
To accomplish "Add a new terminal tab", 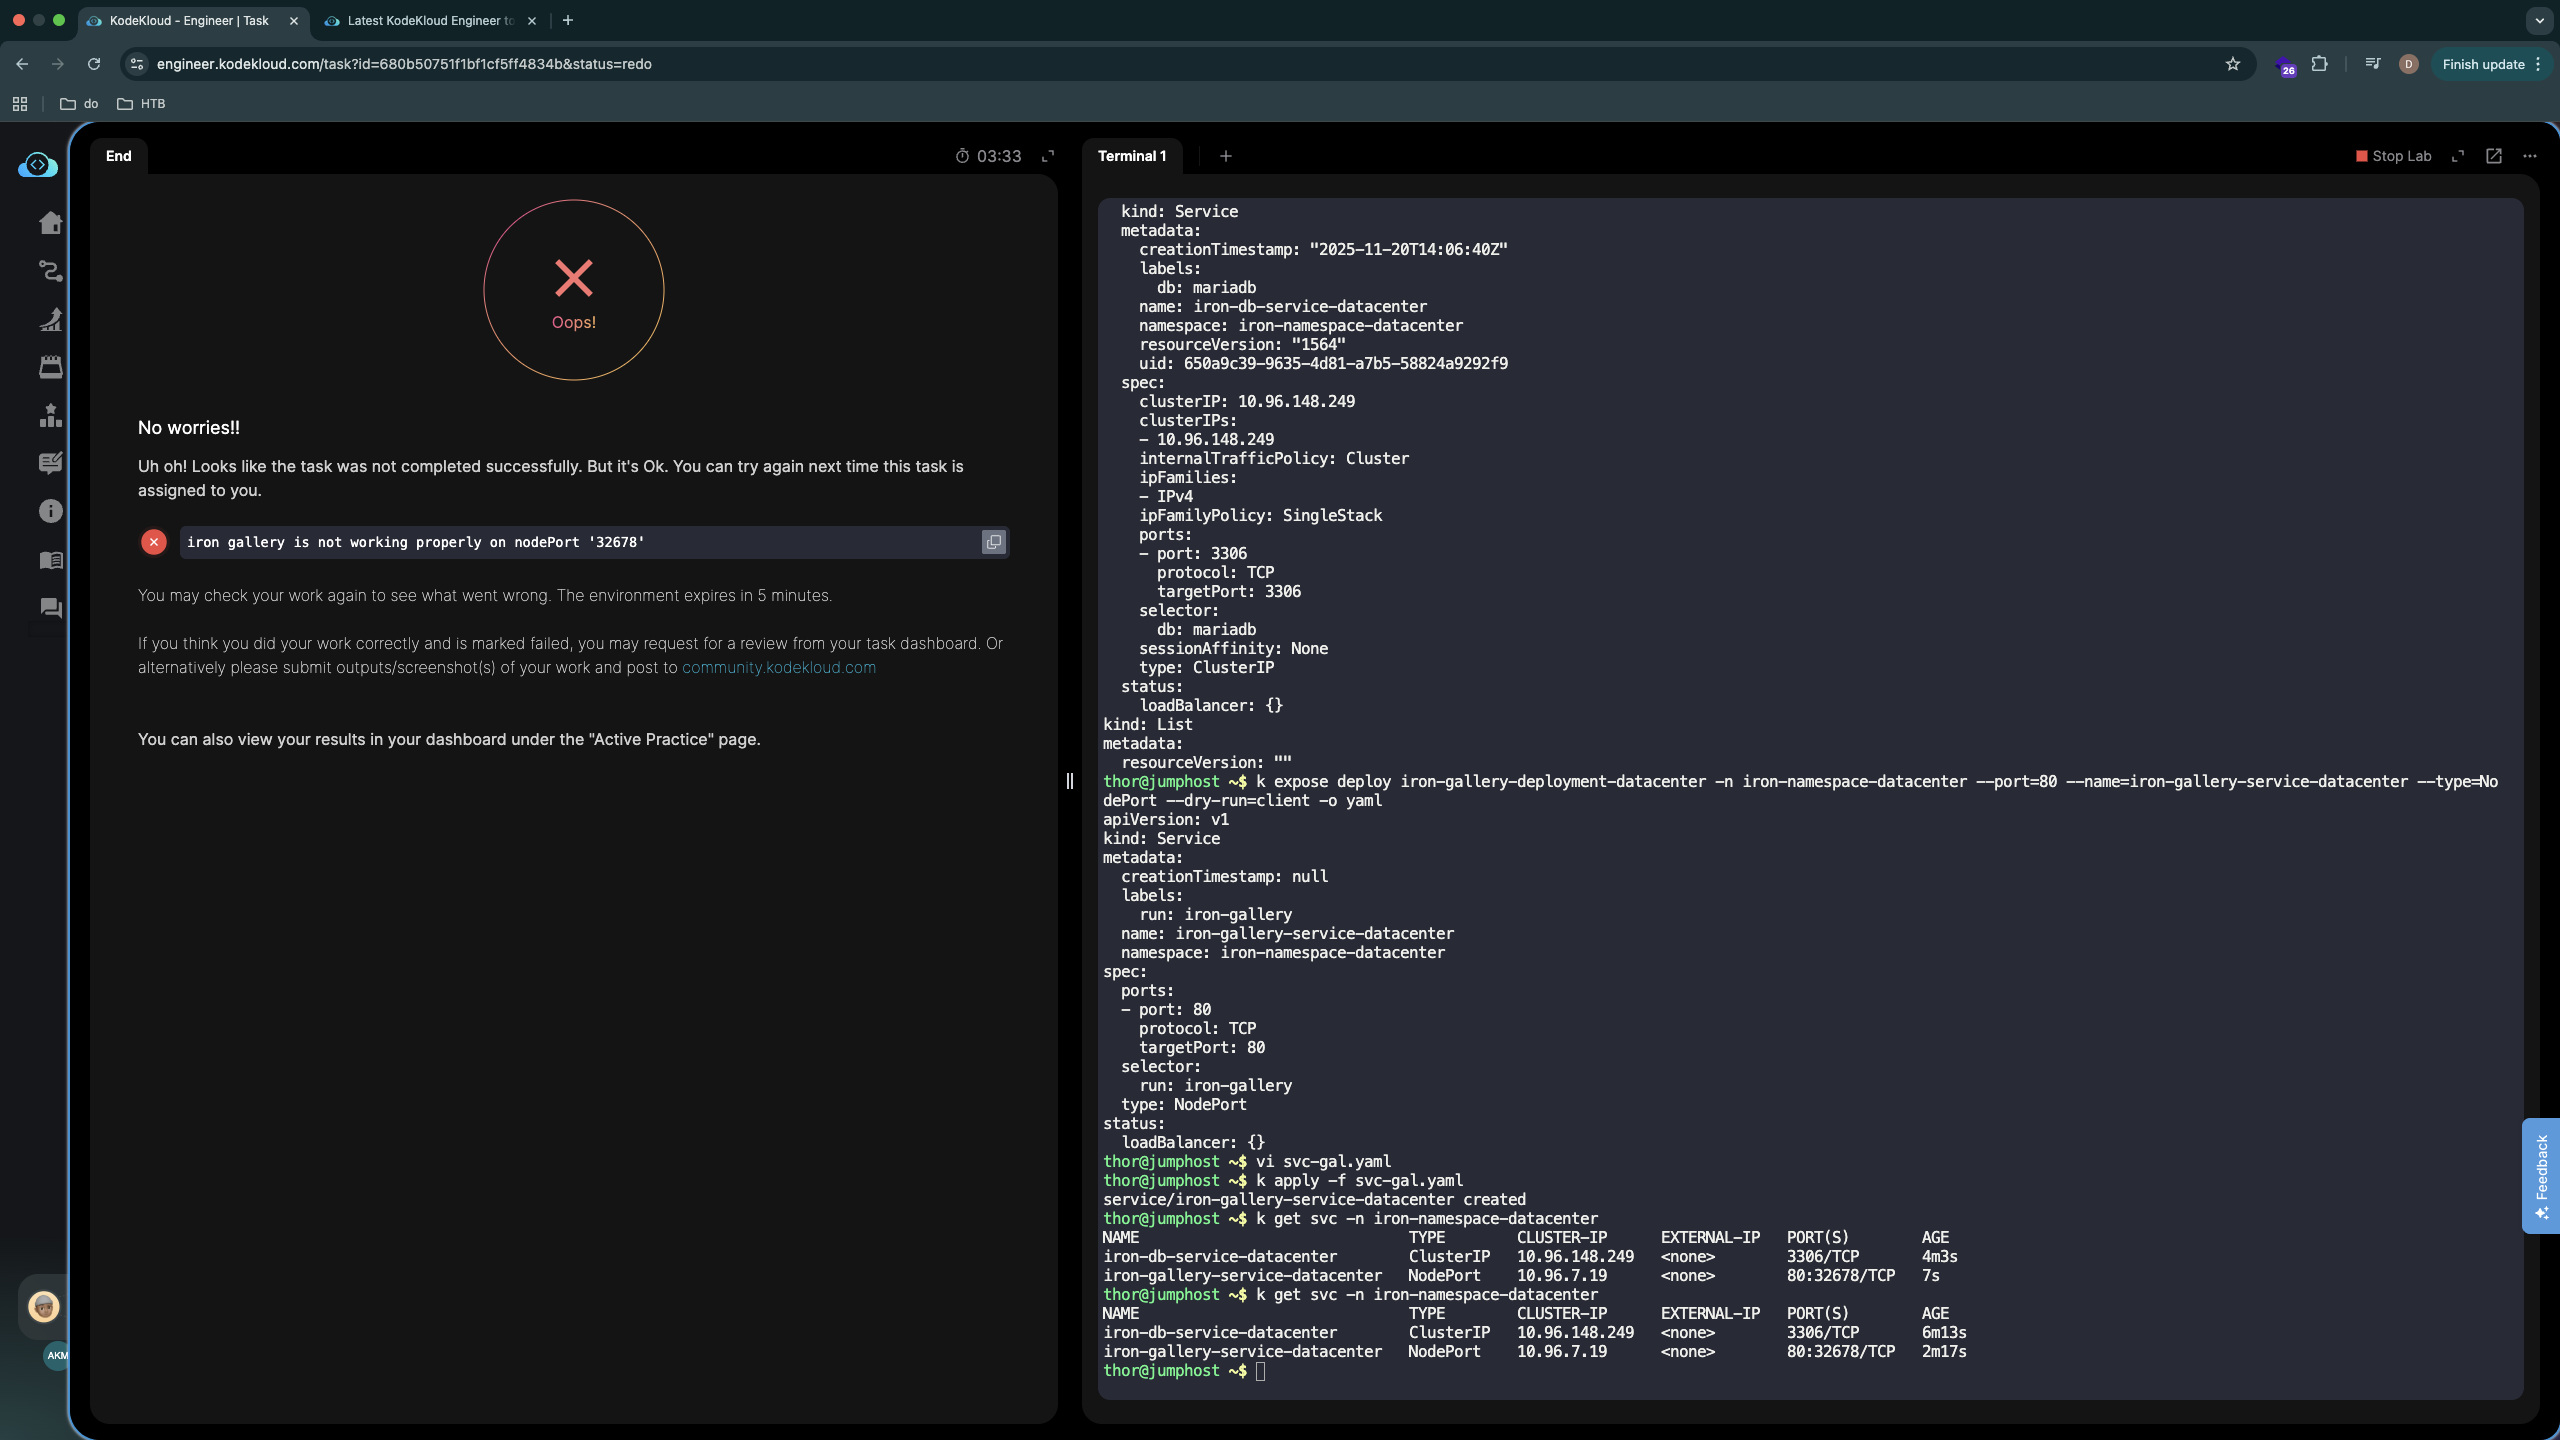I will tap(1226, 156).
